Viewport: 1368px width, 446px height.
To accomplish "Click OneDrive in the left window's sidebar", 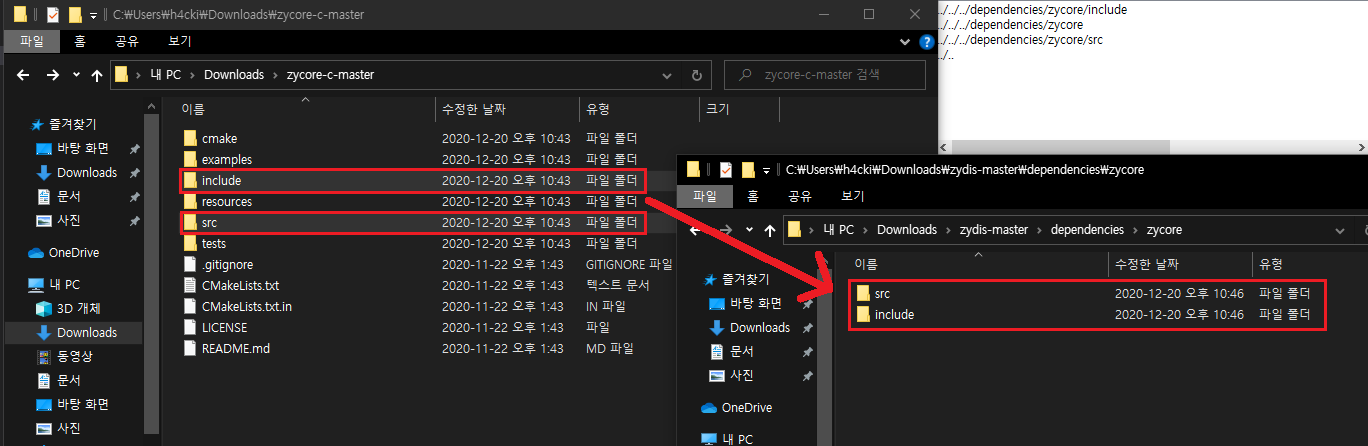I will (x=64, y=253).
